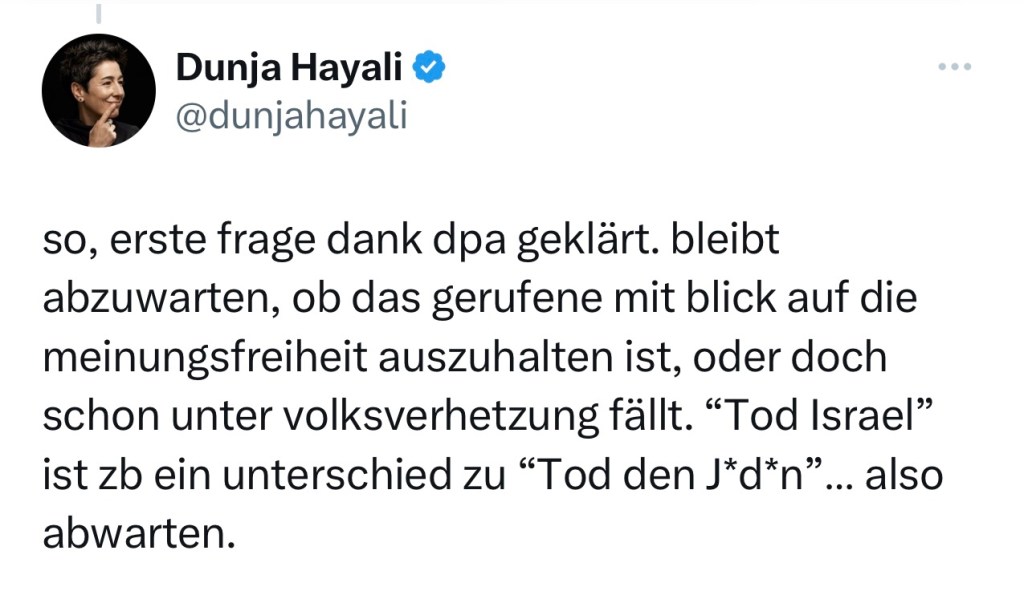Viewport: 1024px width, 591px height.
Task: Click the thread connector line above avatar
Action: coord(99,14)
